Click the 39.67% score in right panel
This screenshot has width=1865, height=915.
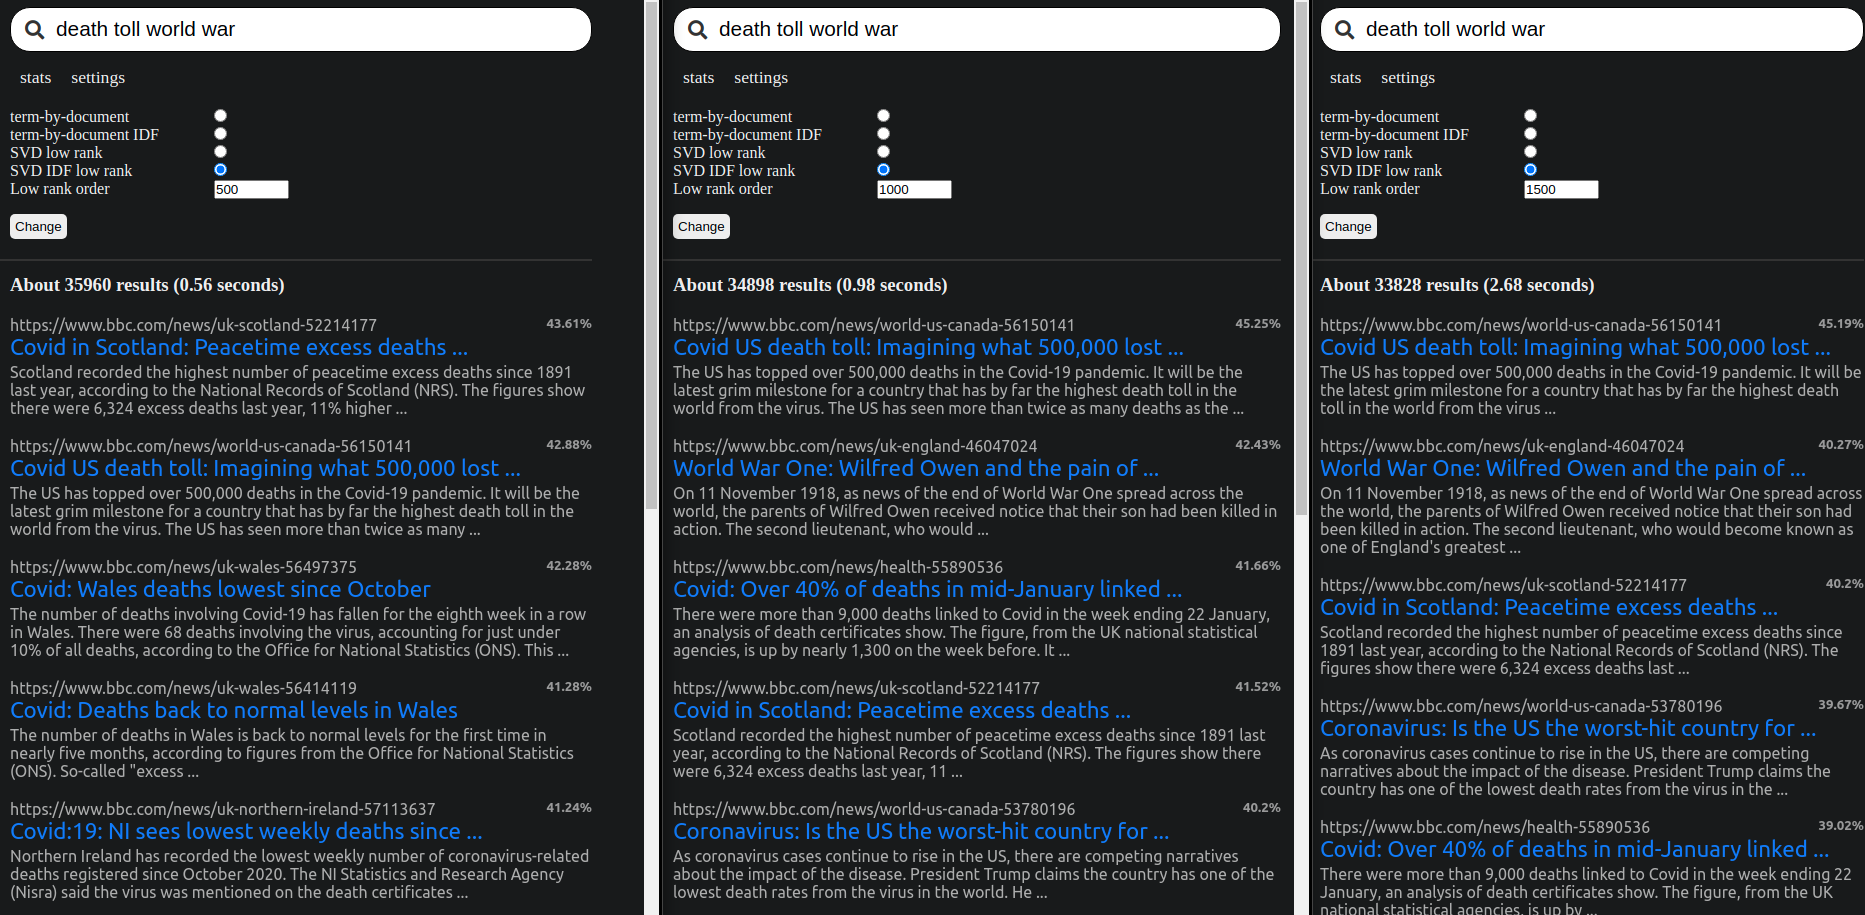pyautogui.click(x=1841, y=705)
